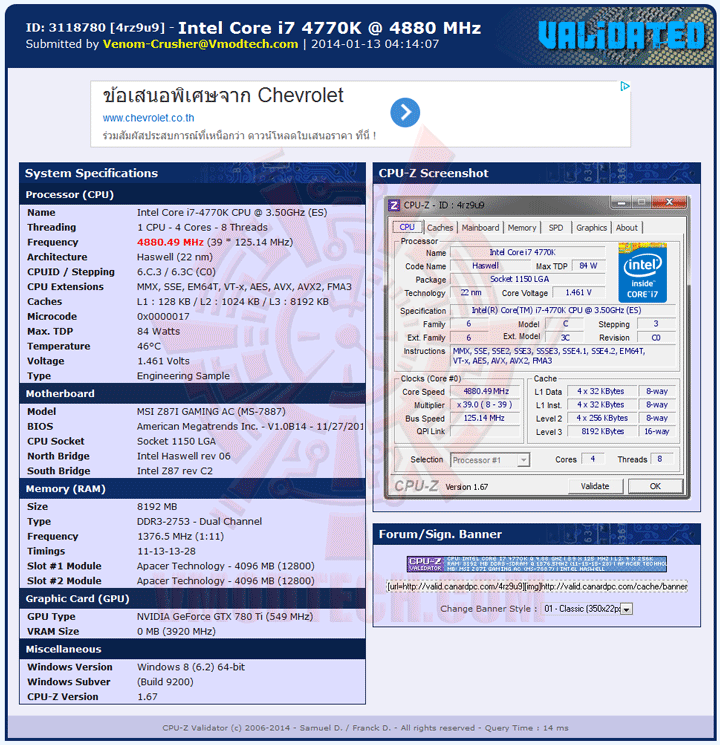This screenshot has height=745, width=720.
Task: Click the Bus Speed 125.14 MHz field
Action: 486,418
